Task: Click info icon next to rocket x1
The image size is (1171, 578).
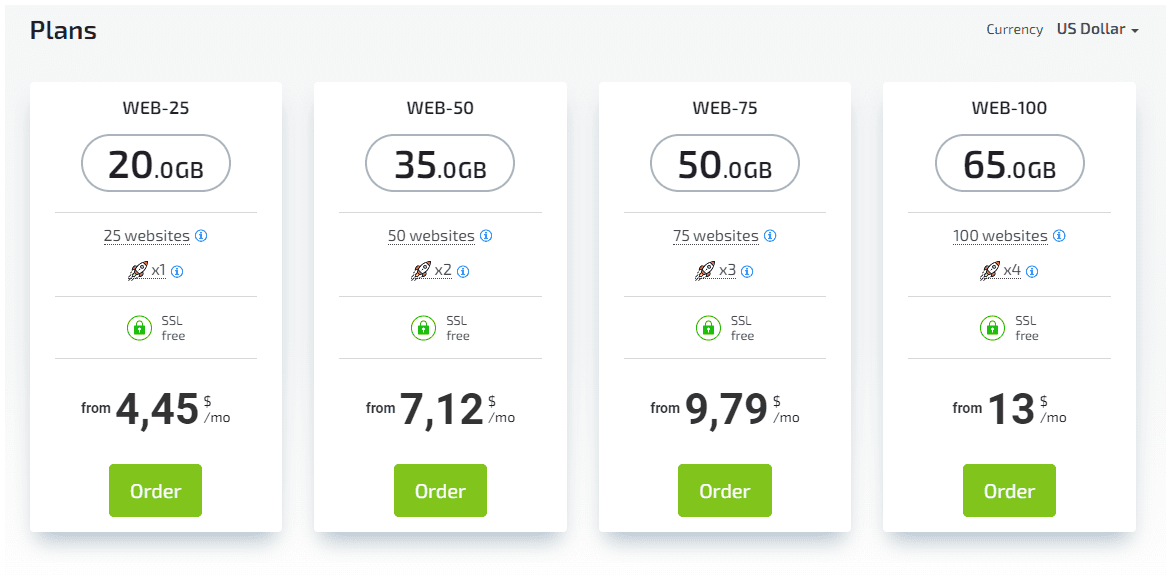Action: (x=177, y=272)
